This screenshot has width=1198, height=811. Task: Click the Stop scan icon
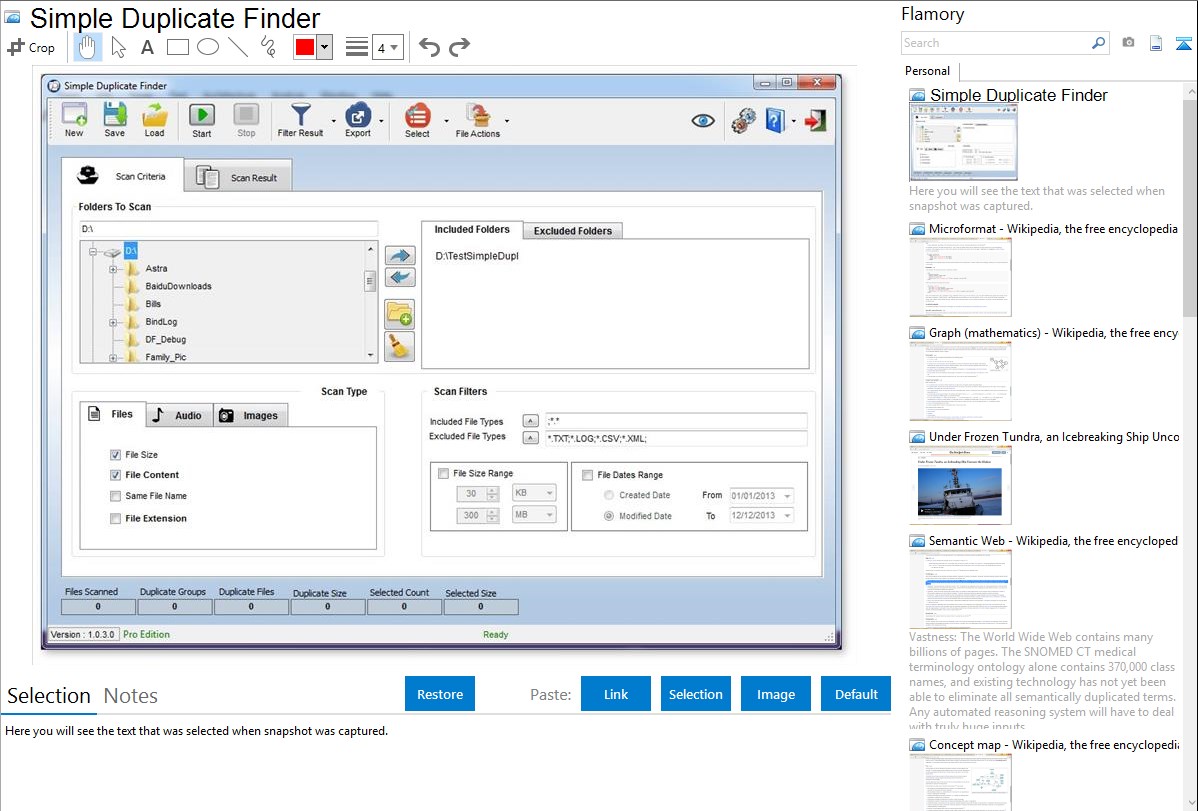(246, 121)
